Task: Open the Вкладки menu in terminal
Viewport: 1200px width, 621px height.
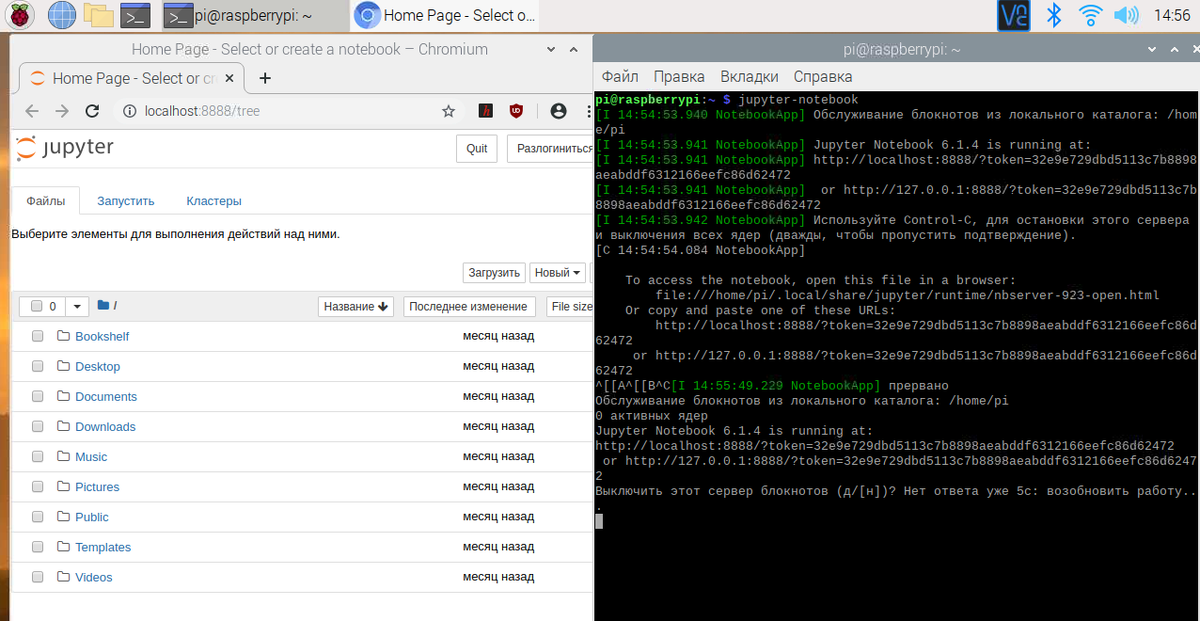Action: (x=749, y=76)
